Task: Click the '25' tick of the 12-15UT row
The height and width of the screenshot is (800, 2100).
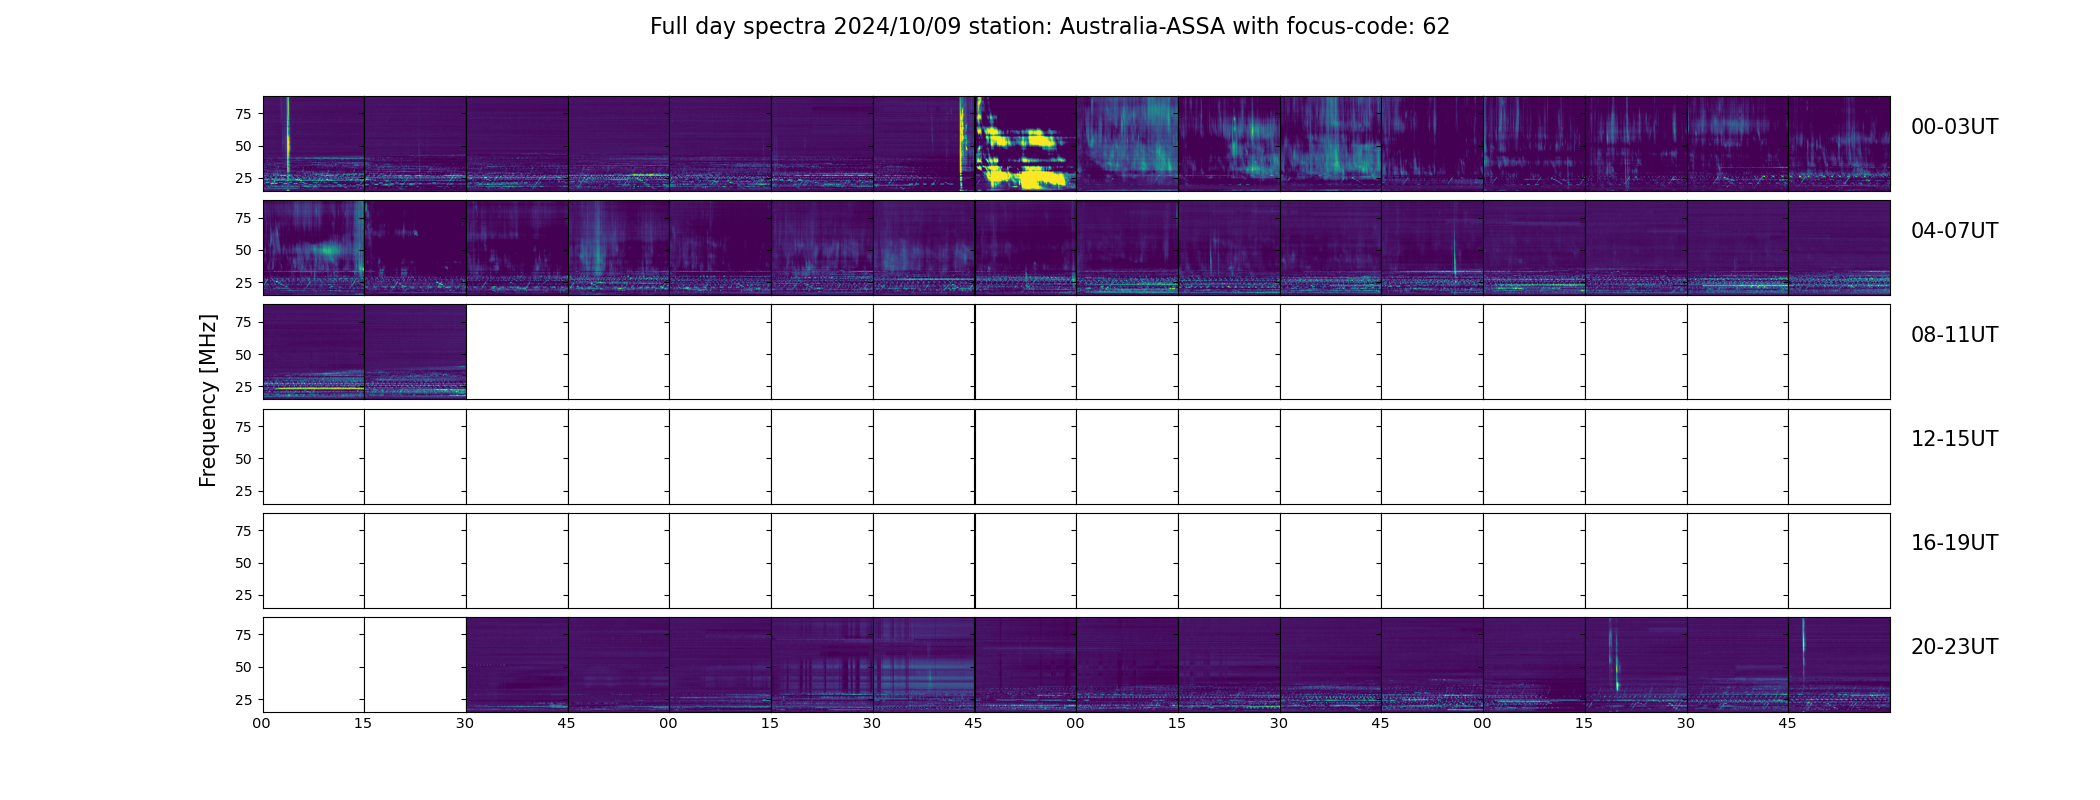Action: [x=243, y=491]
